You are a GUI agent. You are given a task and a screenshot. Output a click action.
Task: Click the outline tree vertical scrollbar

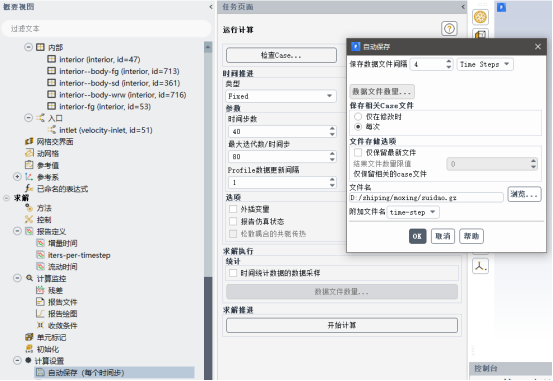(208, 211)
